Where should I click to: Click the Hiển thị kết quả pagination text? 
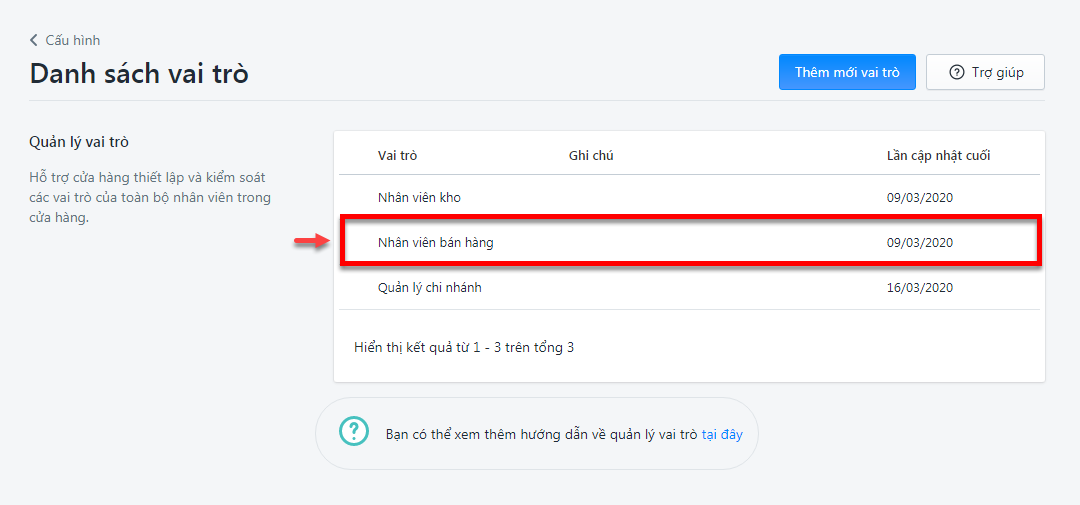pyautogui.click(x=464, y=347)
